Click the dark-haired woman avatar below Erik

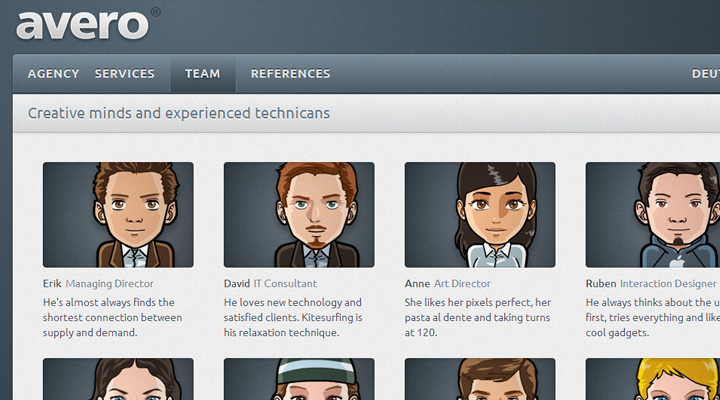118,379
